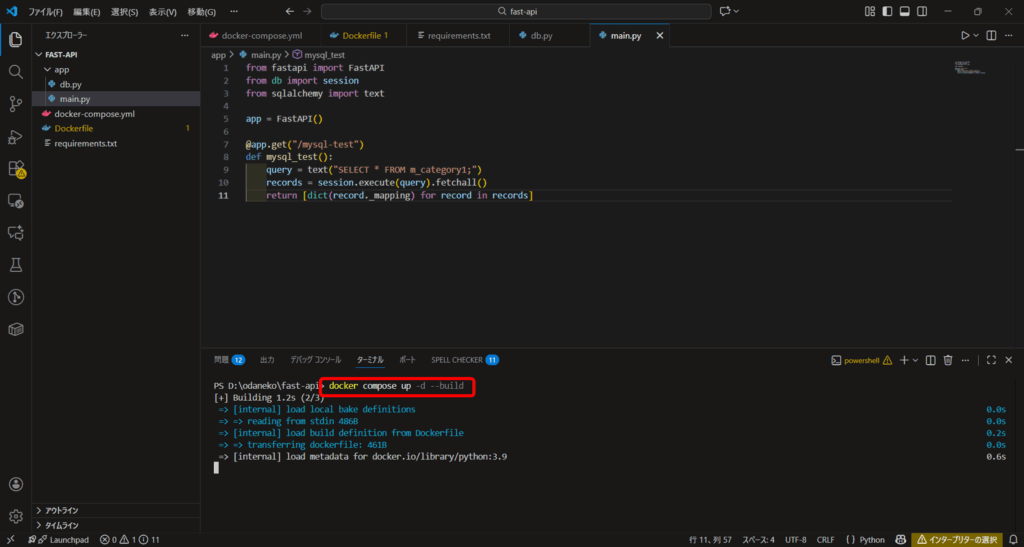Open the ファイル(F) menu
Image resolution: width=1024 pixels, height=547 pixels.
coord(44,12)
